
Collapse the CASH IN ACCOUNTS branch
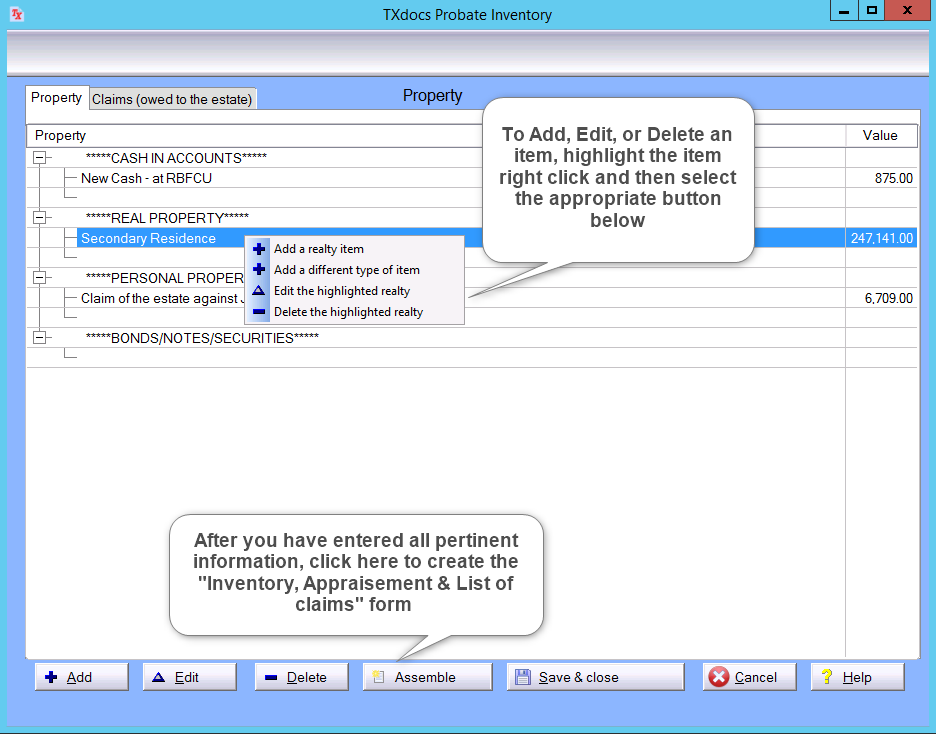(x=39, y=157)
